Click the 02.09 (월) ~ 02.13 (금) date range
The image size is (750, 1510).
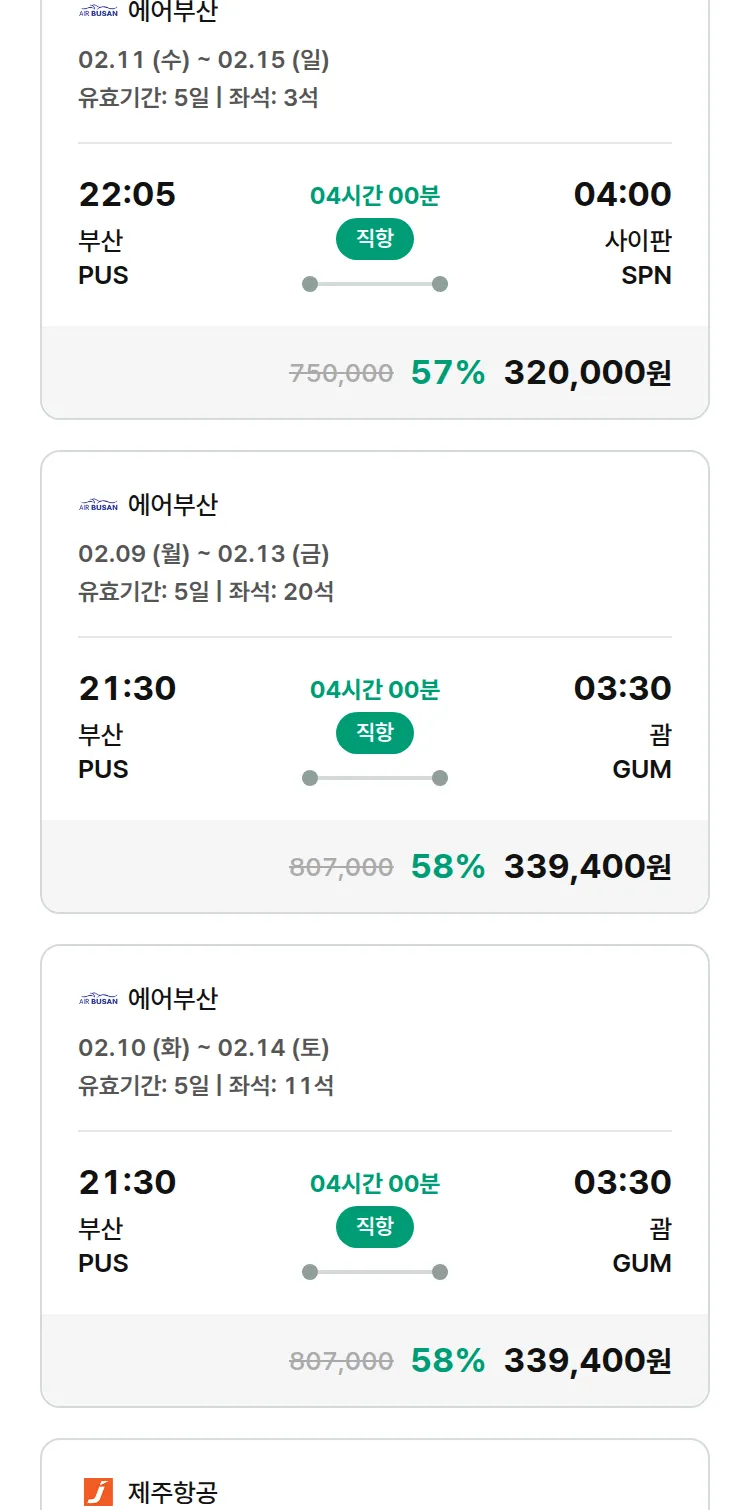[x=204, y=554]
